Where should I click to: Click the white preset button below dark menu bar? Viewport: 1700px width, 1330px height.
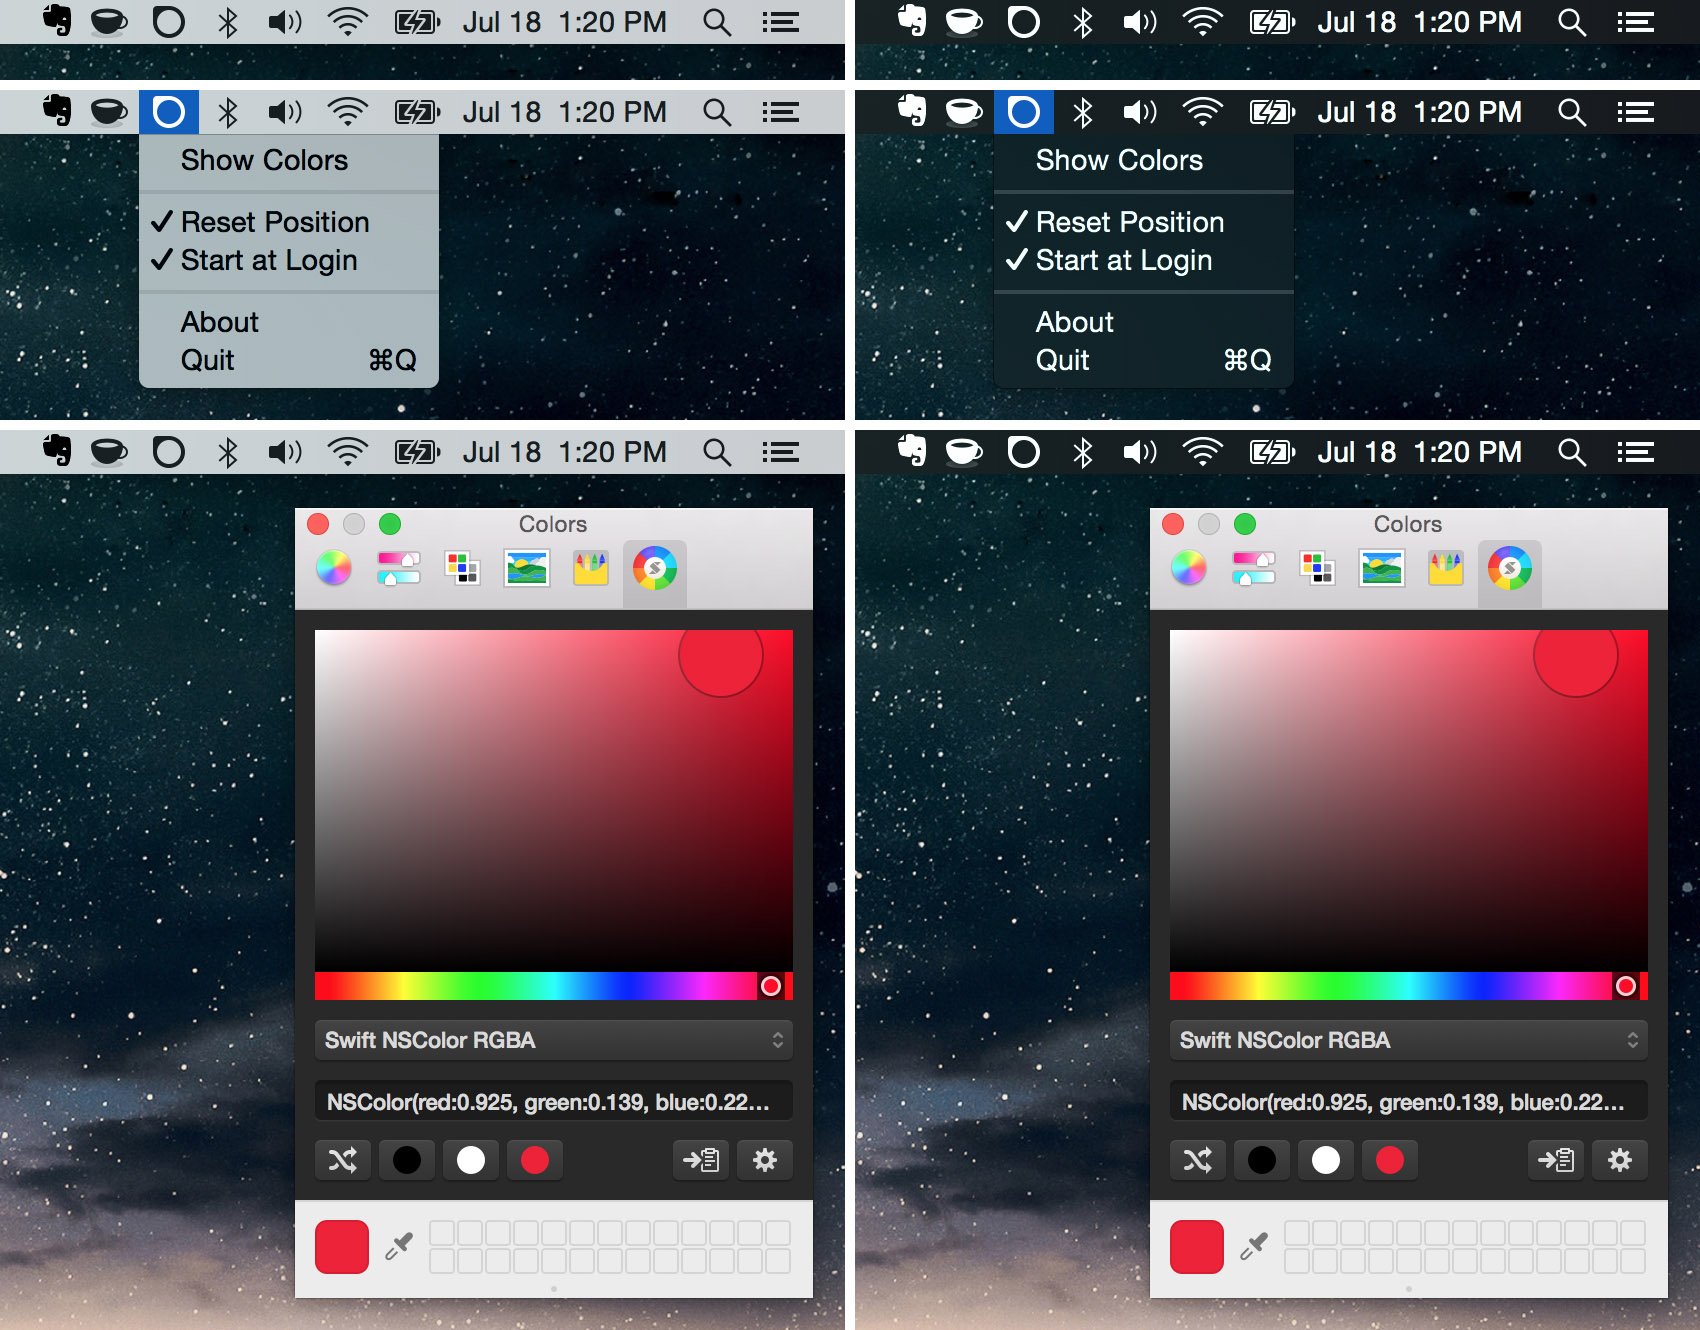(1326, 1160)
